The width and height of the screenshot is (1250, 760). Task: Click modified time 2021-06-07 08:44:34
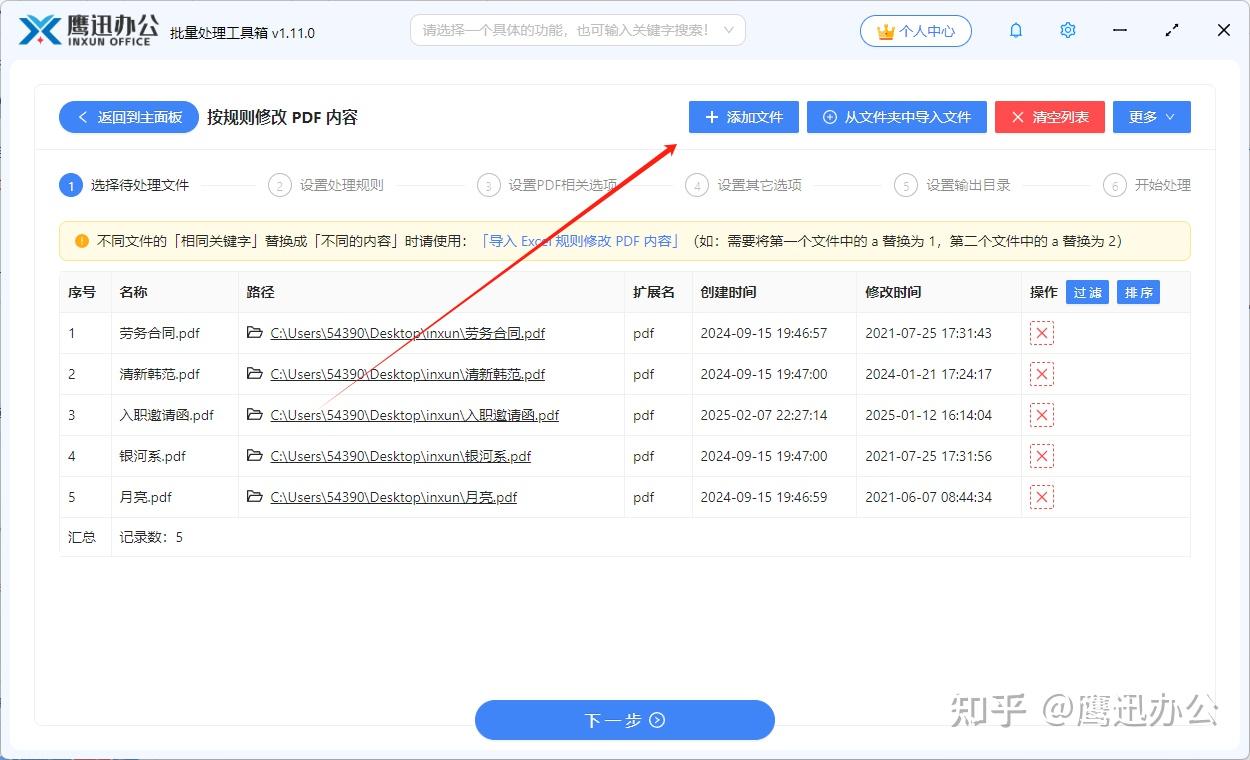(x=928, y=497)
